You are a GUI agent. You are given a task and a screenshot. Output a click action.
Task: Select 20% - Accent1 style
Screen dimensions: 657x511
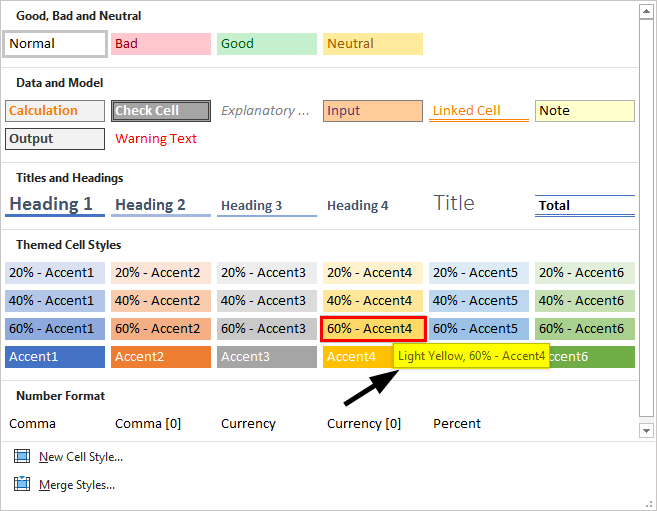tap(55, 273)
